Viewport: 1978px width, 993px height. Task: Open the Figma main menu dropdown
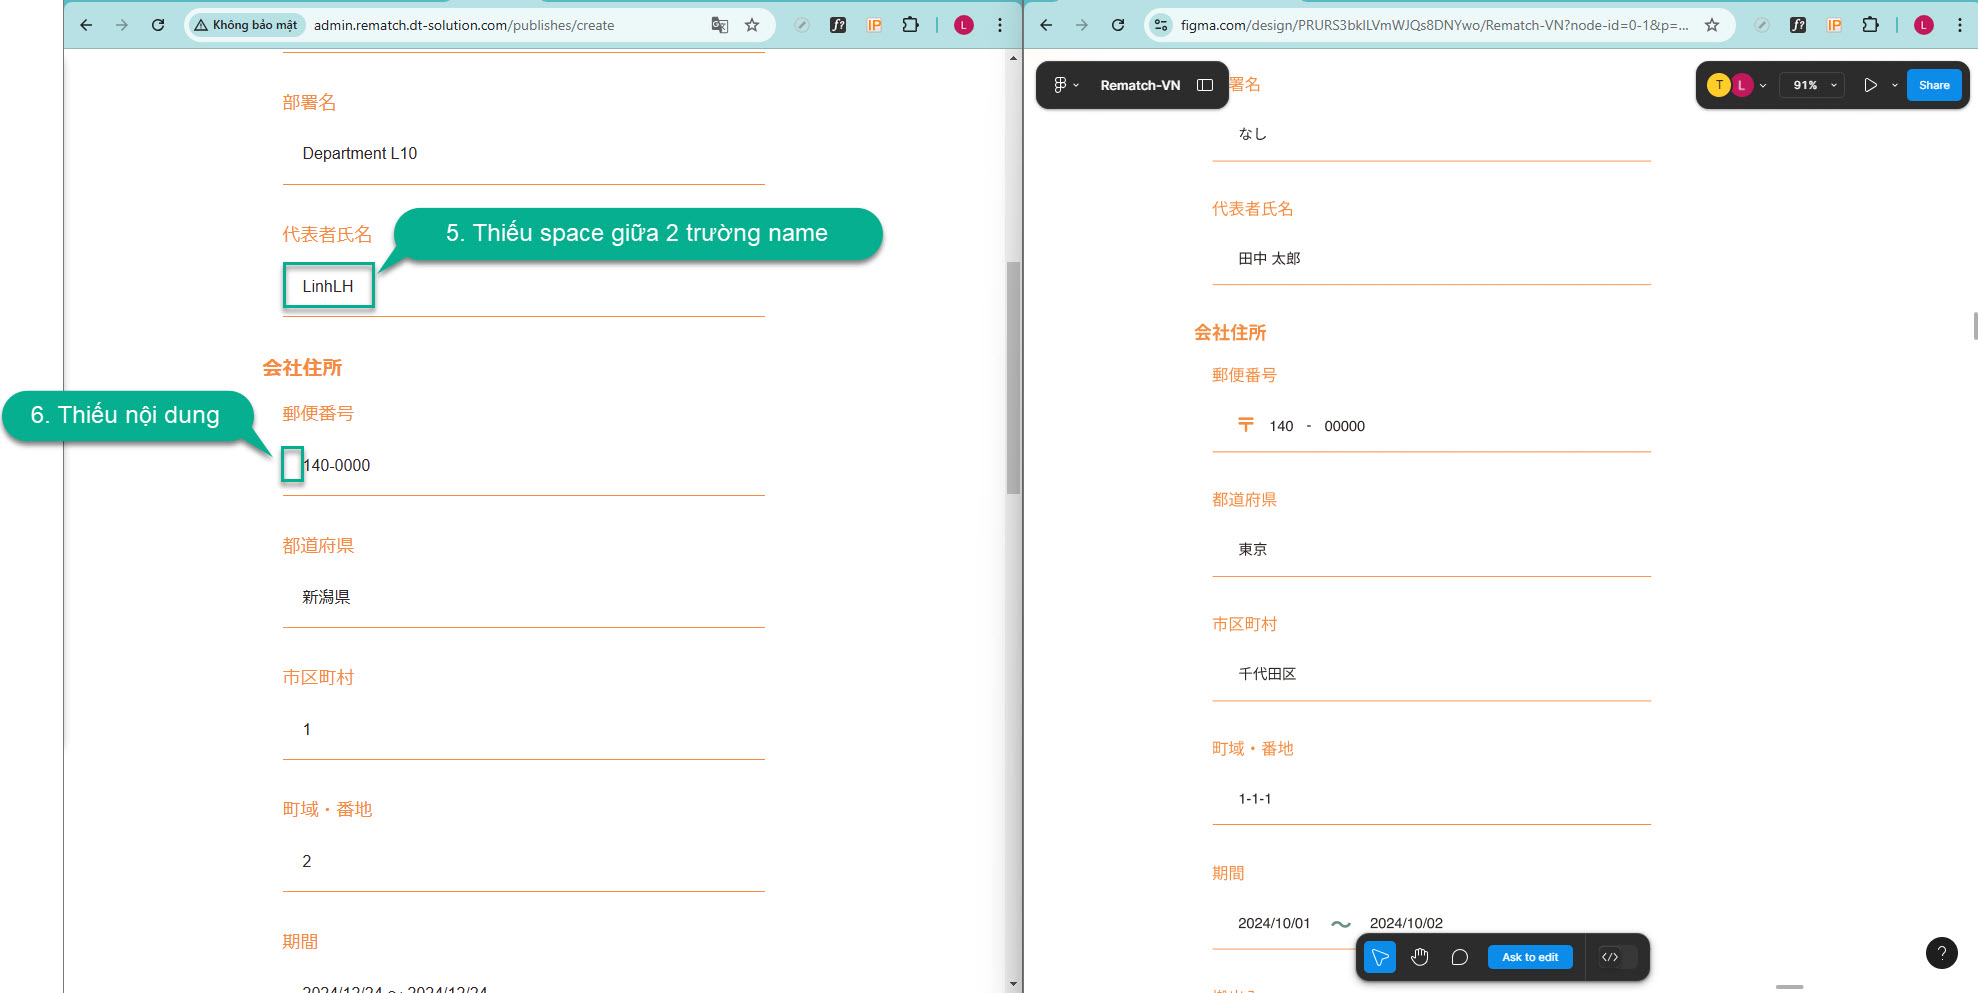coord(1066,85)
